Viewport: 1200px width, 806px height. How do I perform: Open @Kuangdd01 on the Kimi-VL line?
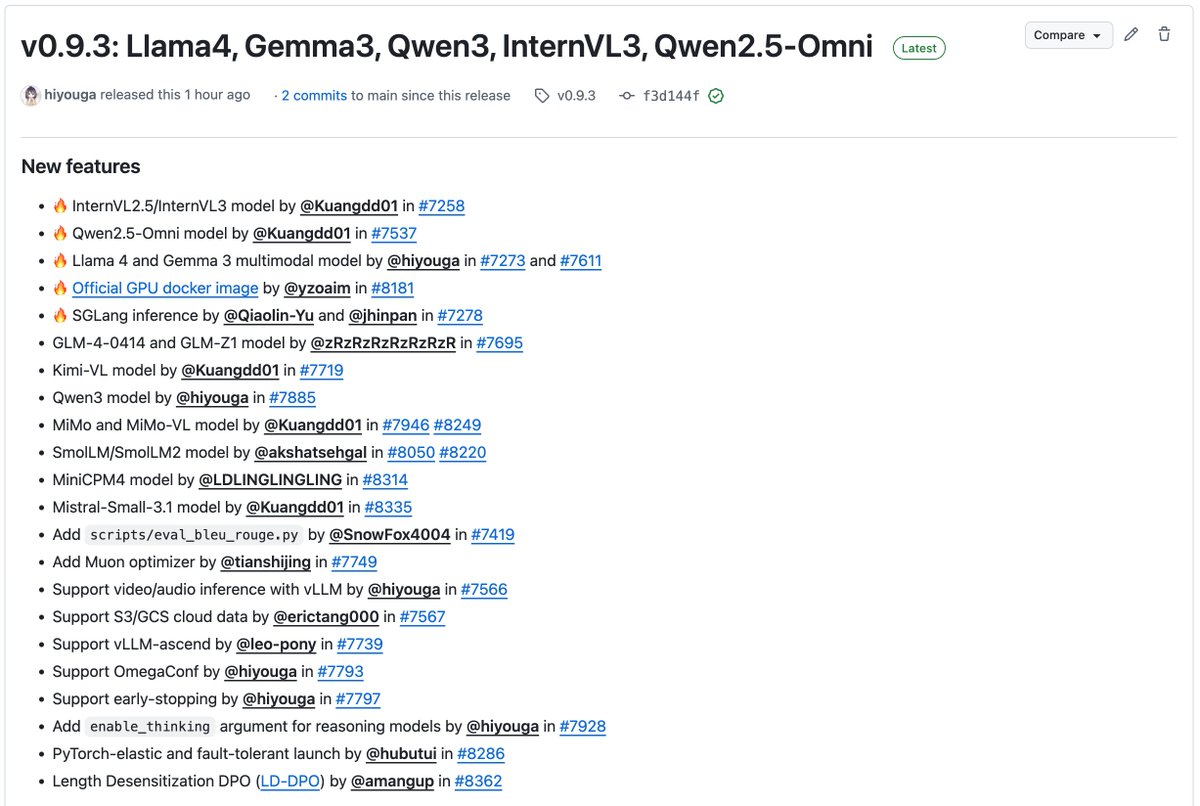point(230,370)
